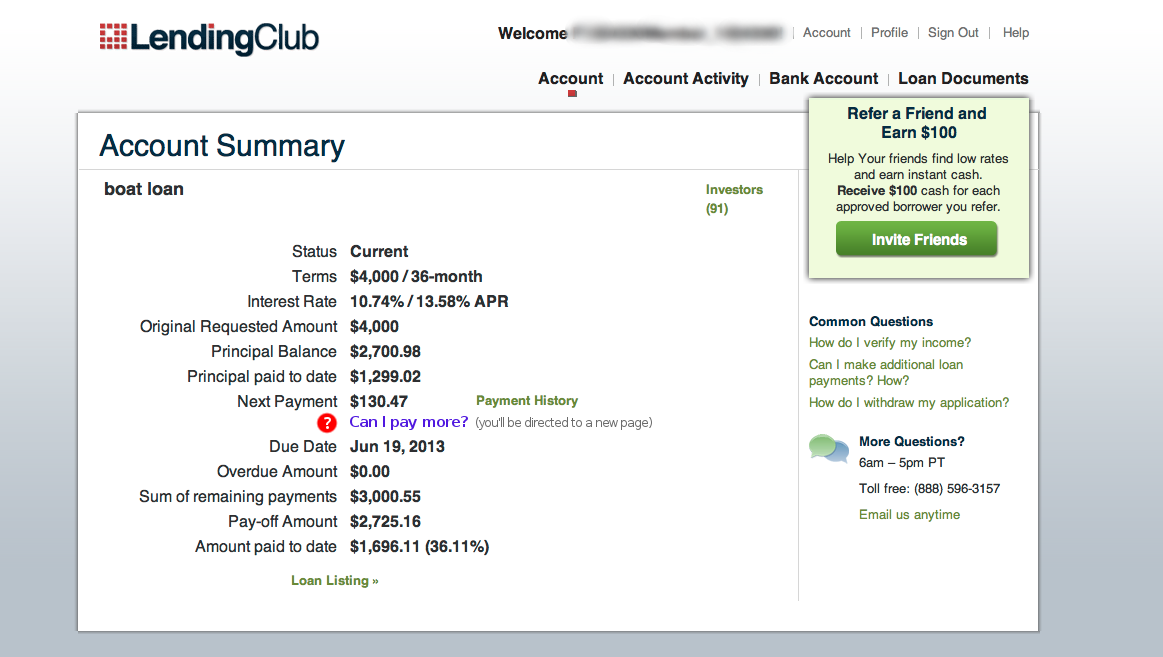This screenshot has width=1163, height=657.
Task: Open the Payment History link
Action: (x=527, y=400)
